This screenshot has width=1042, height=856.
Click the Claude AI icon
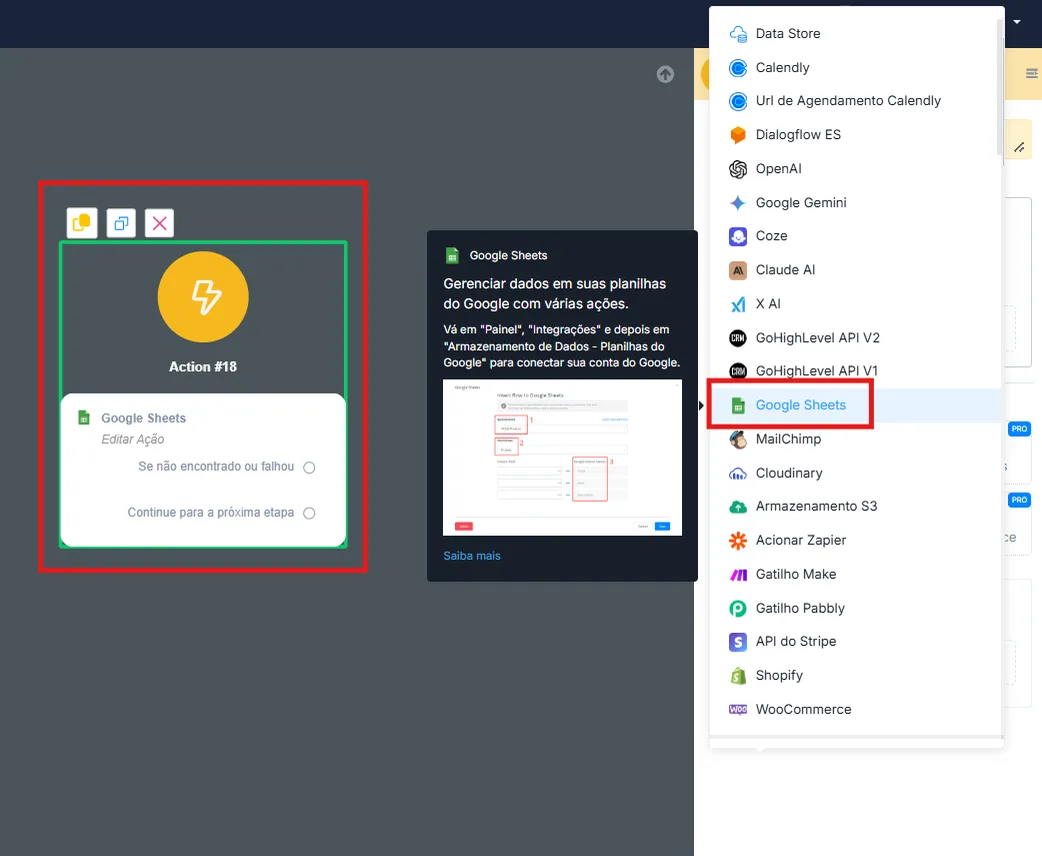click(x=738, y=270)
